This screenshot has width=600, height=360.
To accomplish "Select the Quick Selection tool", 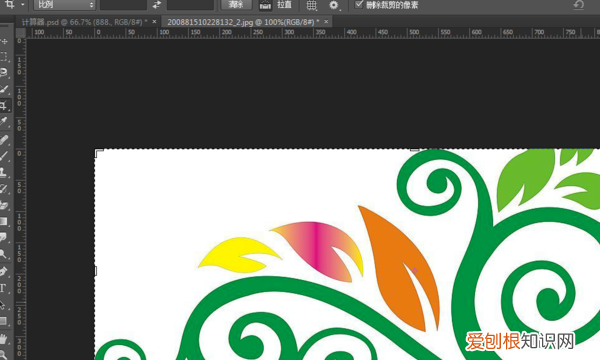I will 4,89.
